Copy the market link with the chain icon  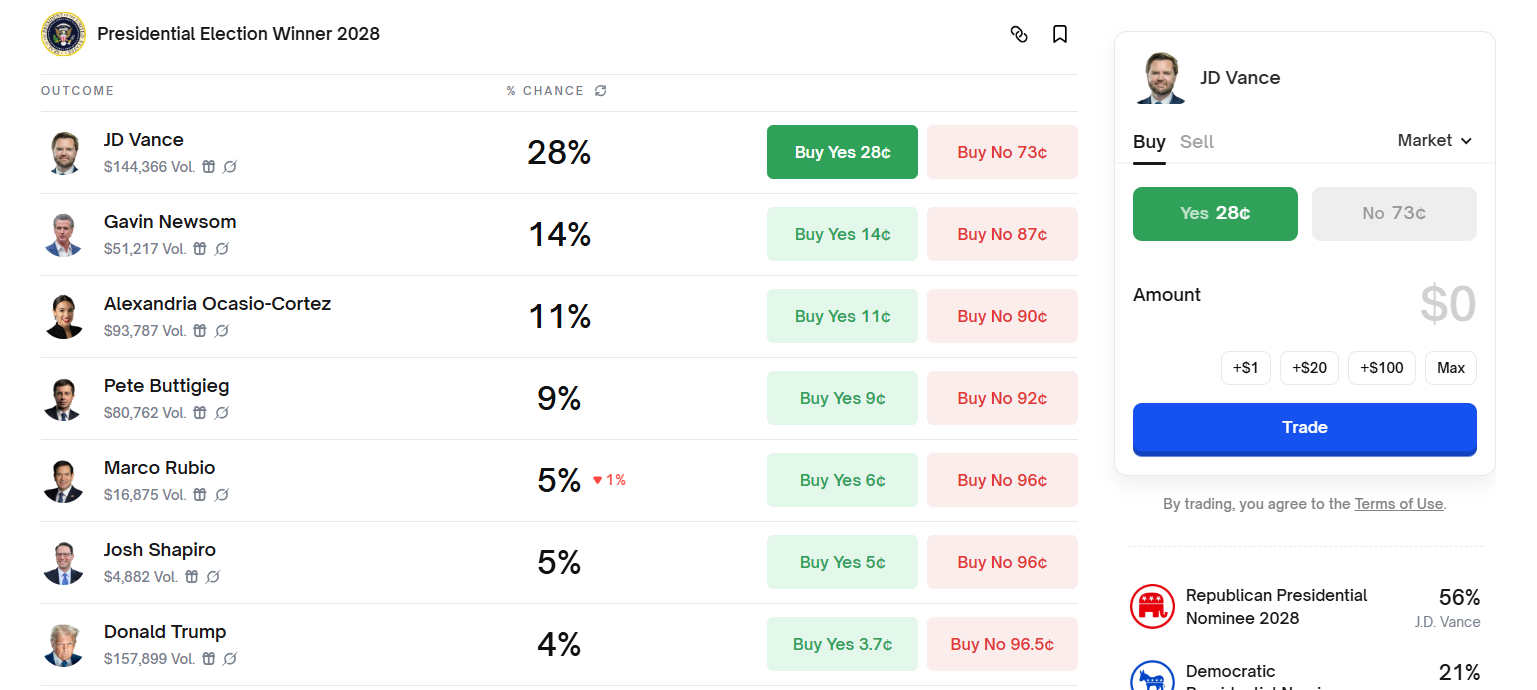click(x=1019, y=34)
